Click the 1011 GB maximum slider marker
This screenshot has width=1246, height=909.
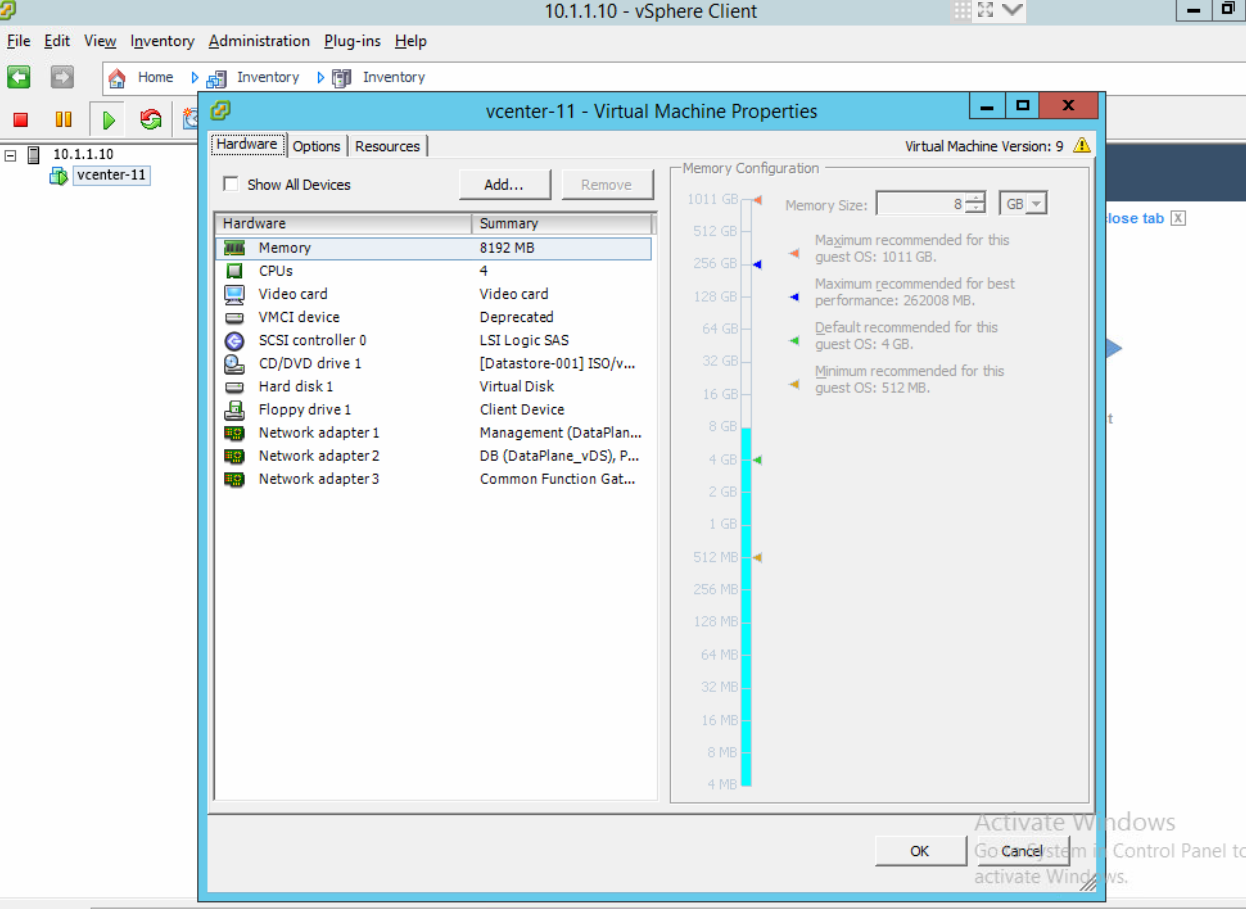(x=757, y=200)
